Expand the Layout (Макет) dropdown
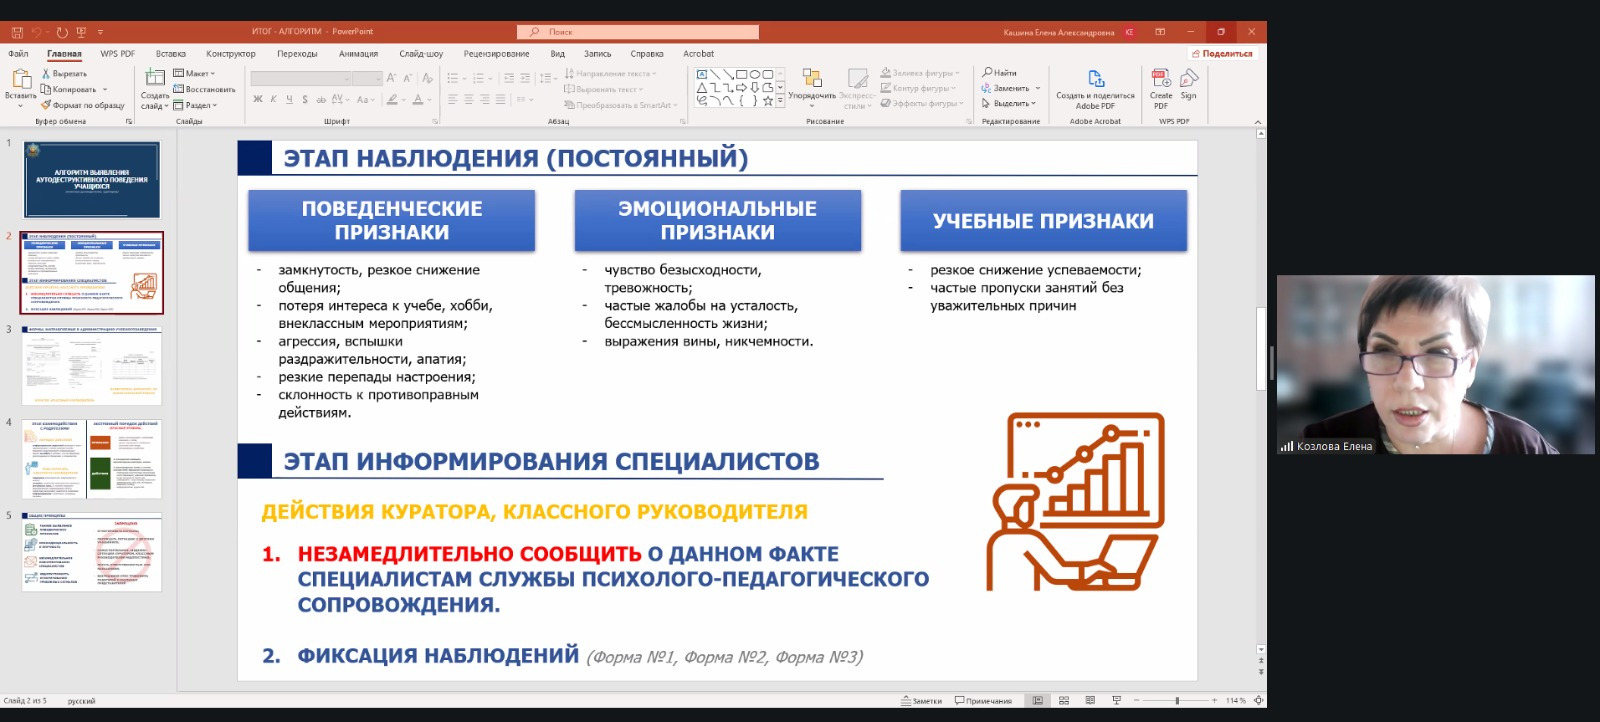The height and width of the screenshot is (722, 1600). (194, 73)
